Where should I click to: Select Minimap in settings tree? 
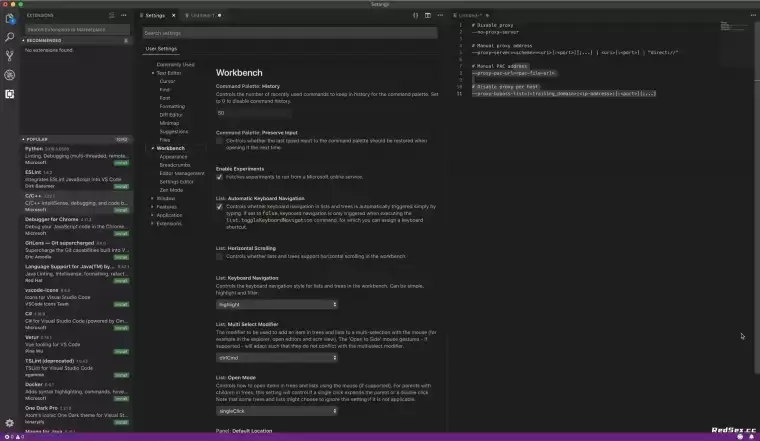(x=169, y=123)
